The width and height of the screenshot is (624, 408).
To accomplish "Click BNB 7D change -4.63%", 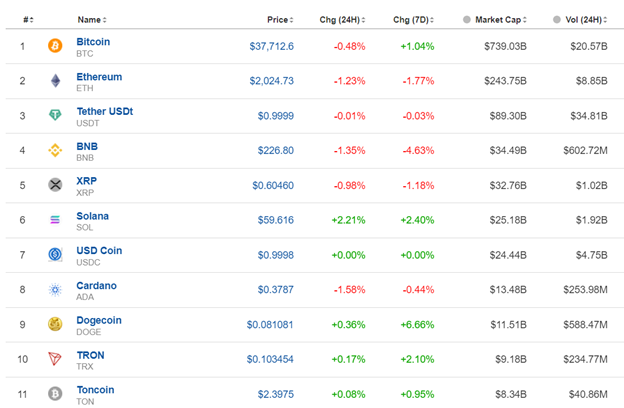I will (418, 150).
